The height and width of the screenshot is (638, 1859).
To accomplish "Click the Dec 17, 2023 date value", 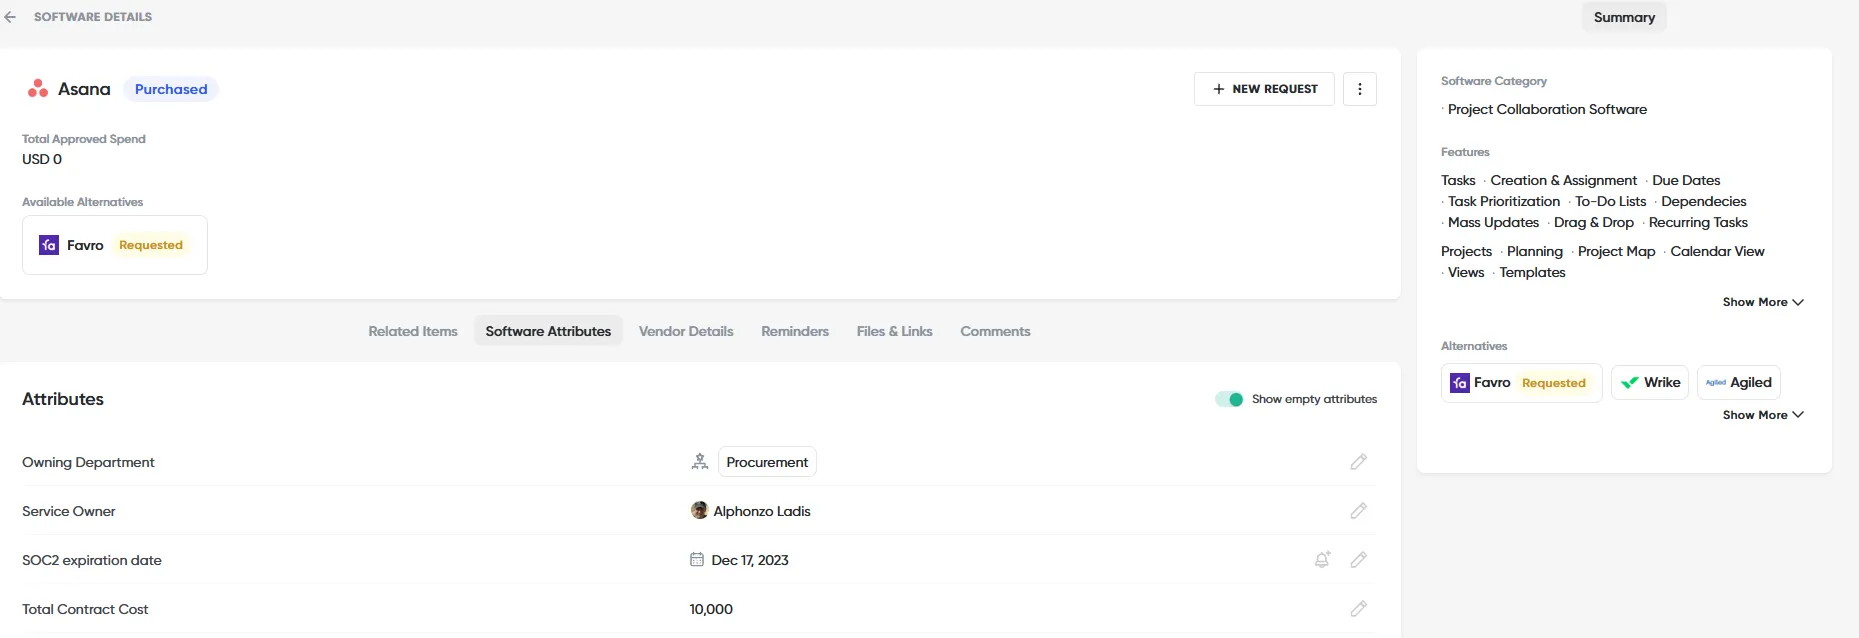I will click(750, 560).
